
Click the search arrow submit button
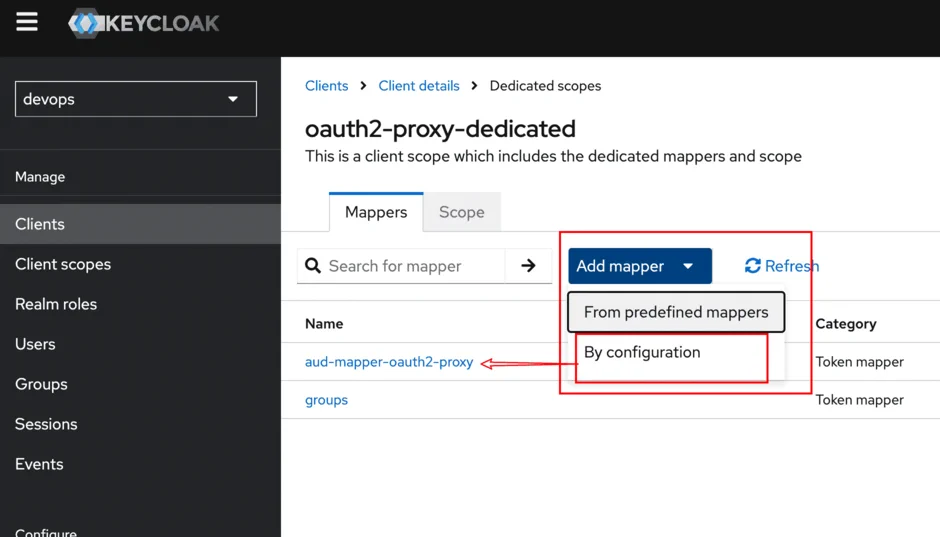click(x=528, y=266)
